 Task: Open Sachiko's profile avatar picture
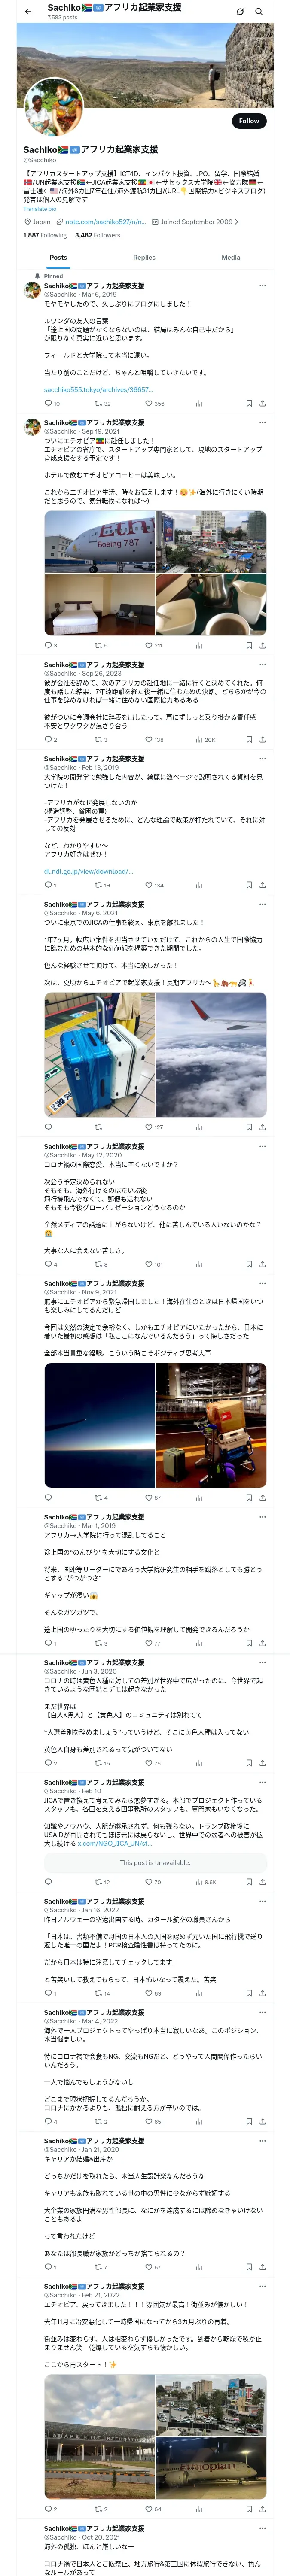point(54,107)
